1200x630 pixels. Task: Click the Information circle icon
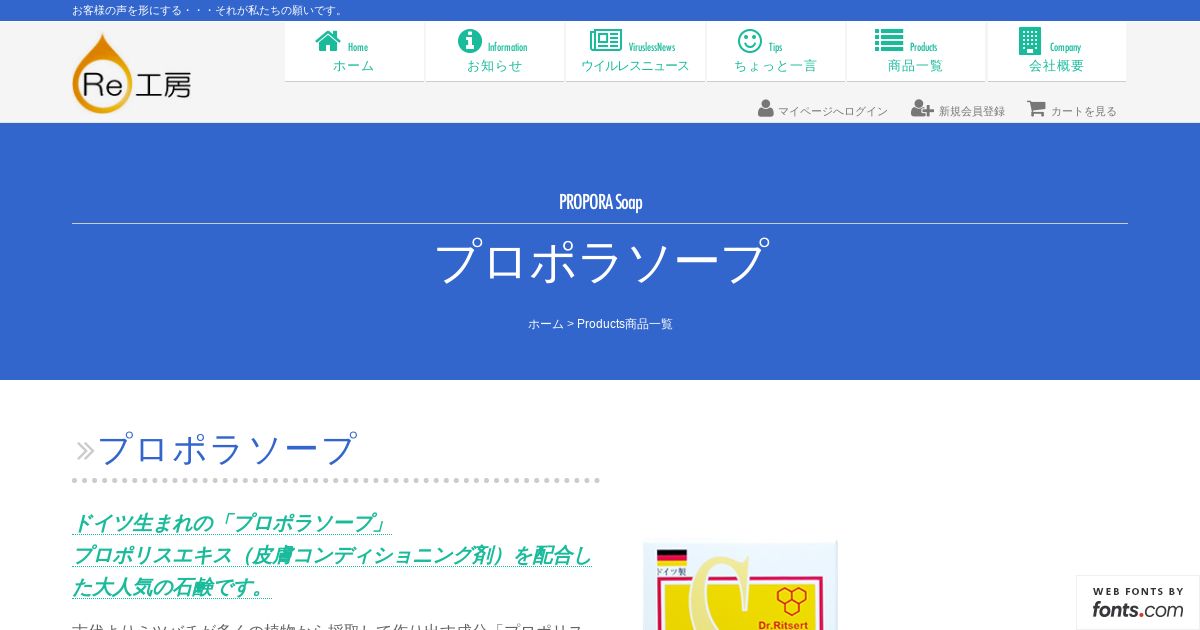[x=470, y=41]
